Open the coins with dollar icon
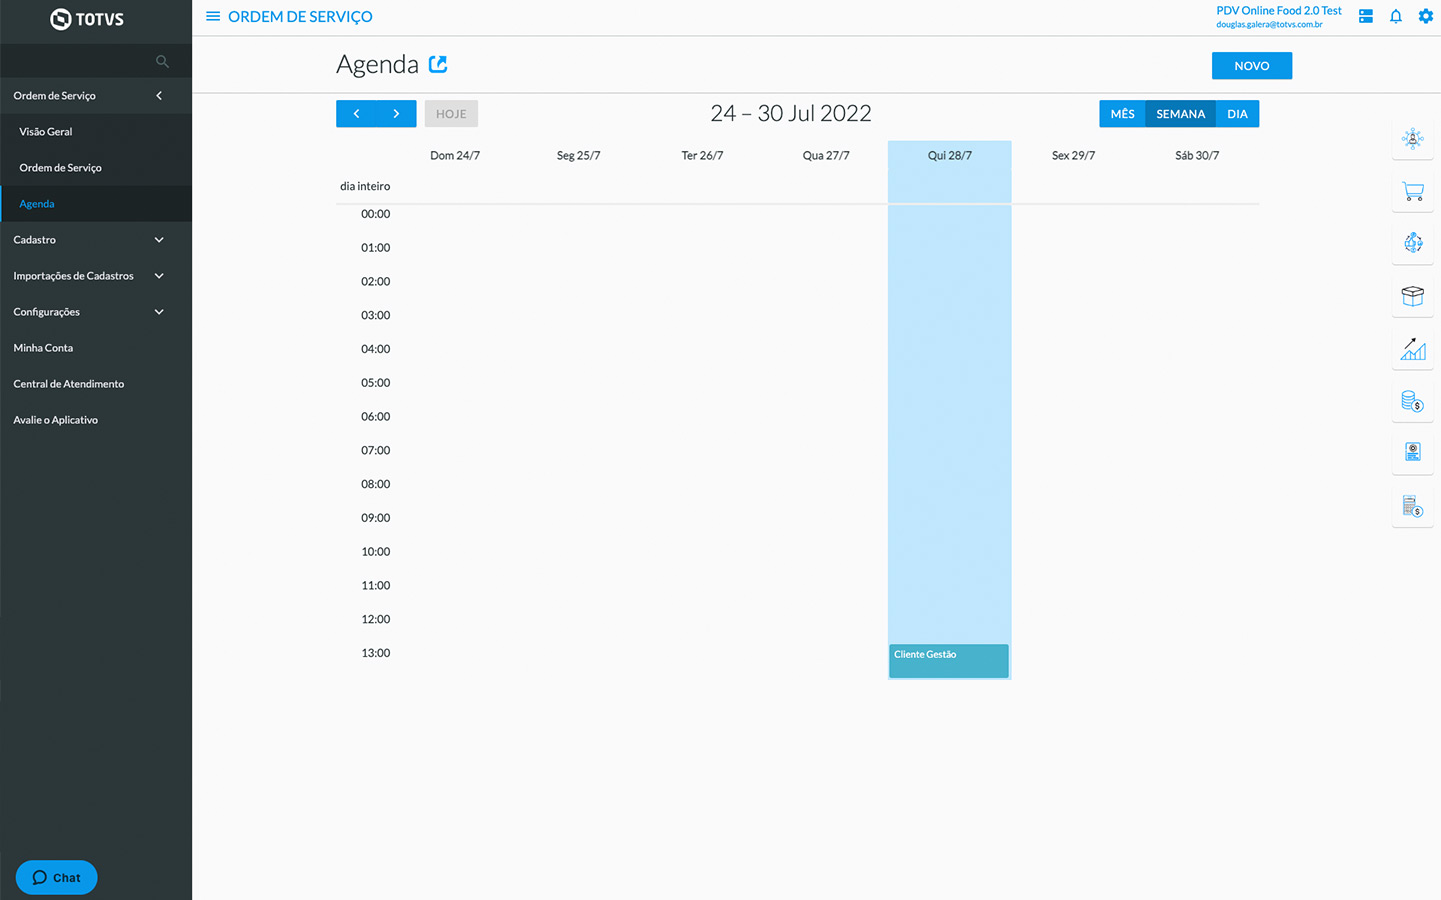Image resolution: width=1441 pixels, height=900 pixels. [1412, 401]
